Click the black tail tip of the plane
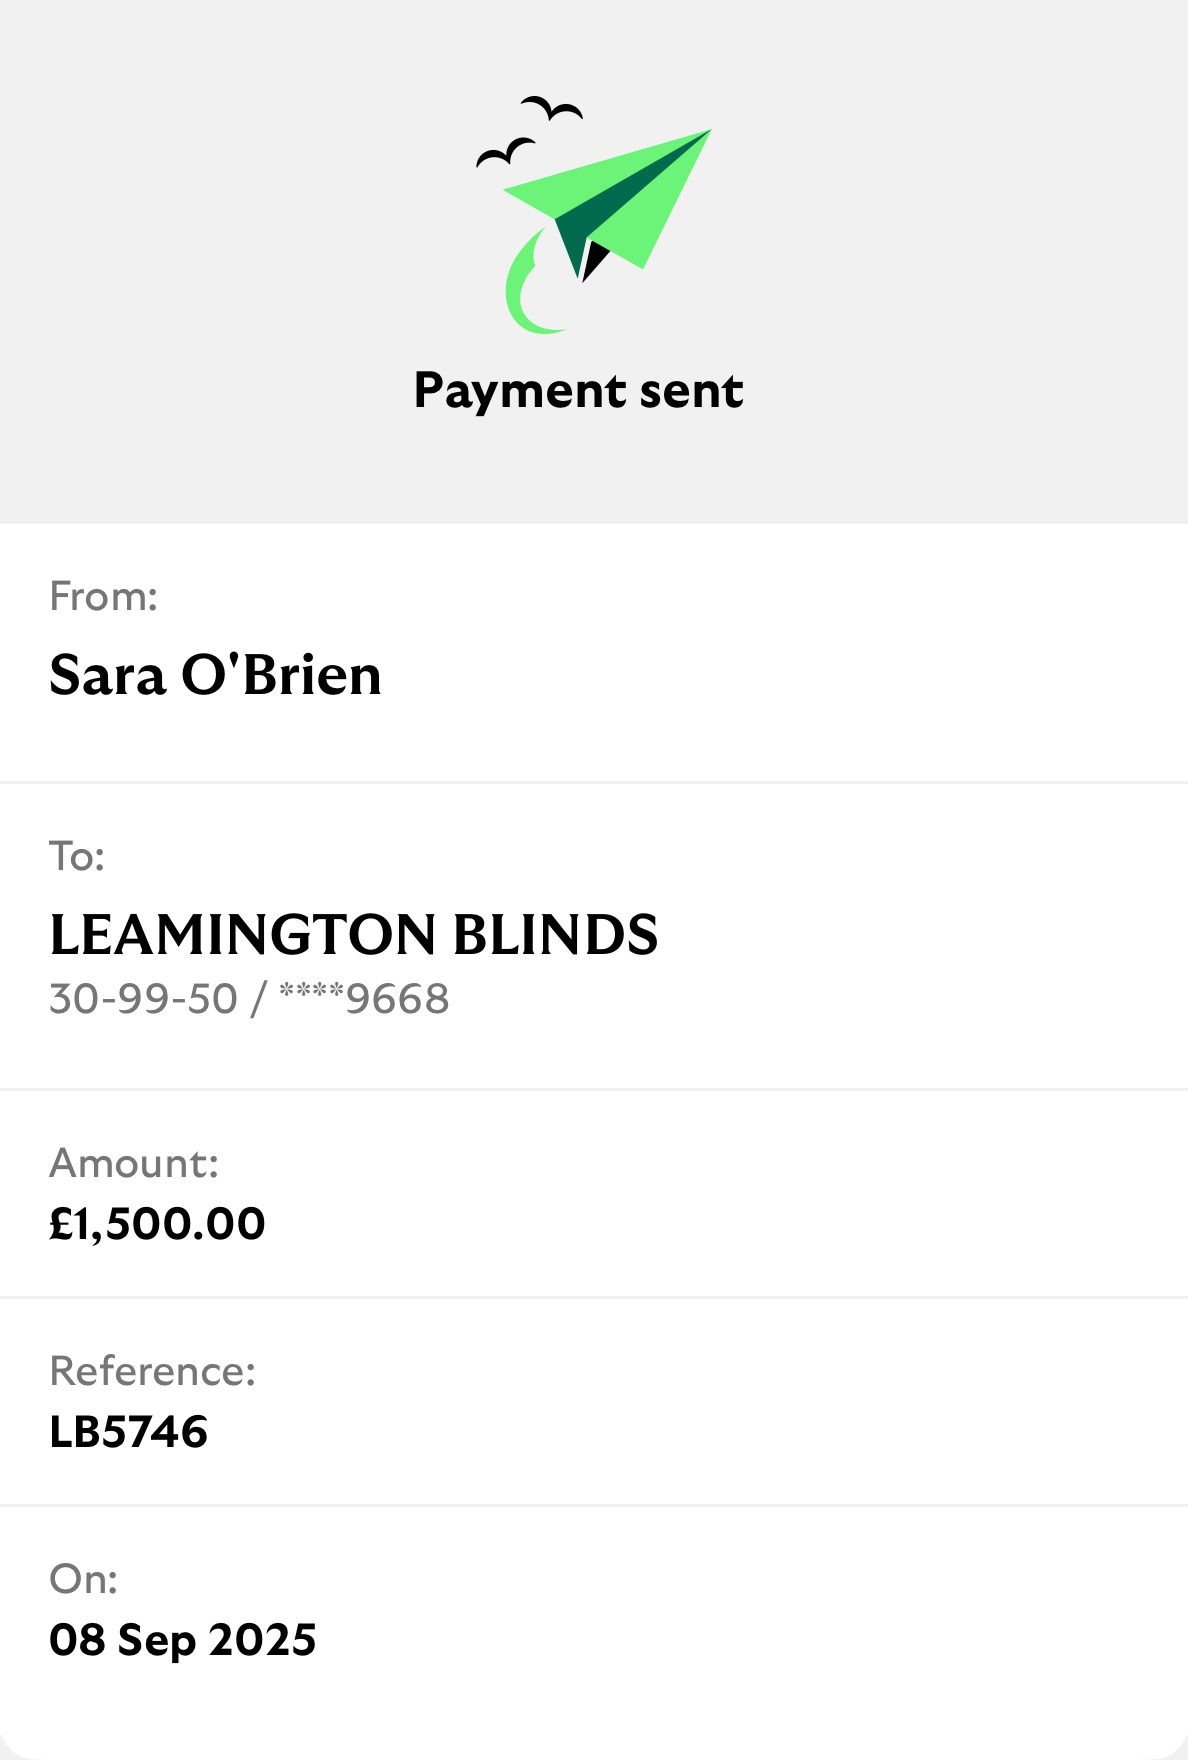The height and width of the screenshot is (1761, 1188). pyautogui.click(x=593, y=260)
